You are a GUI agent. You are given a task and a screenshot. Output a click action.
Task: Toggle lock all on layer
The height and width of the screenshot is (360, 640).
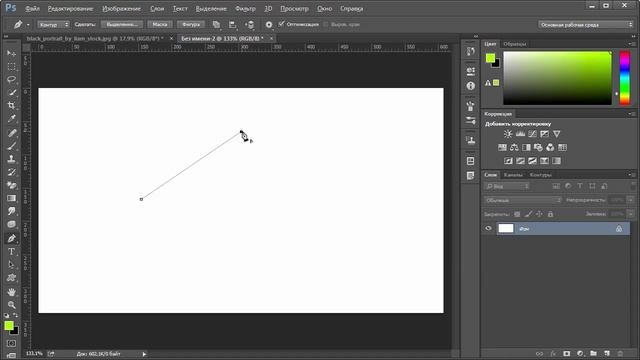click(x=550, y=214)
